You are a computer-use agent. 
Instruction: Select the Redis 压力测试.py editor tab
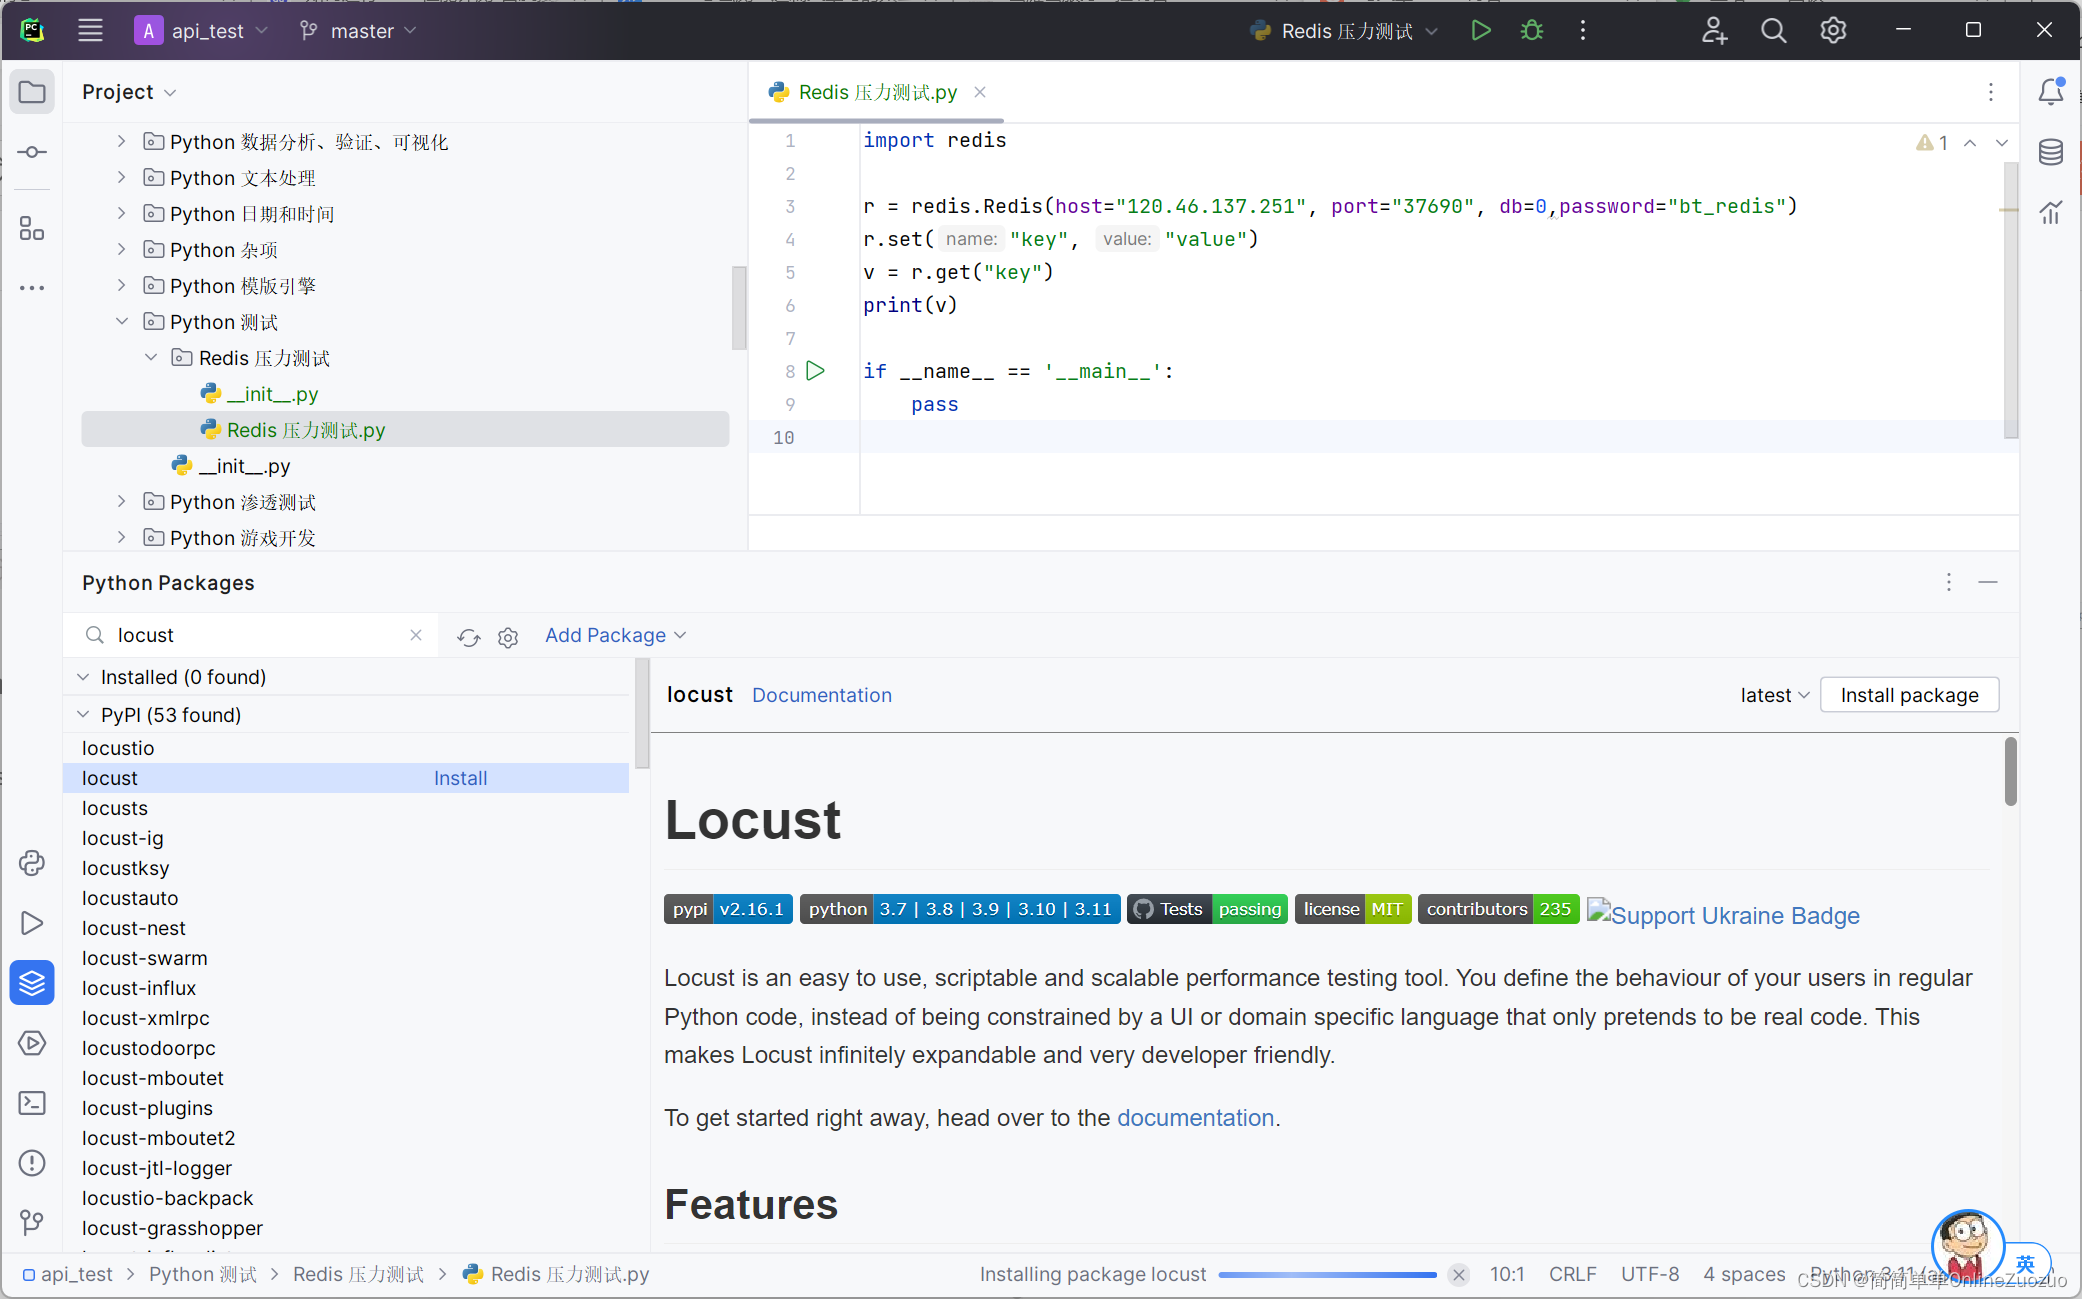pyautogui.click(x=877, y=92)
